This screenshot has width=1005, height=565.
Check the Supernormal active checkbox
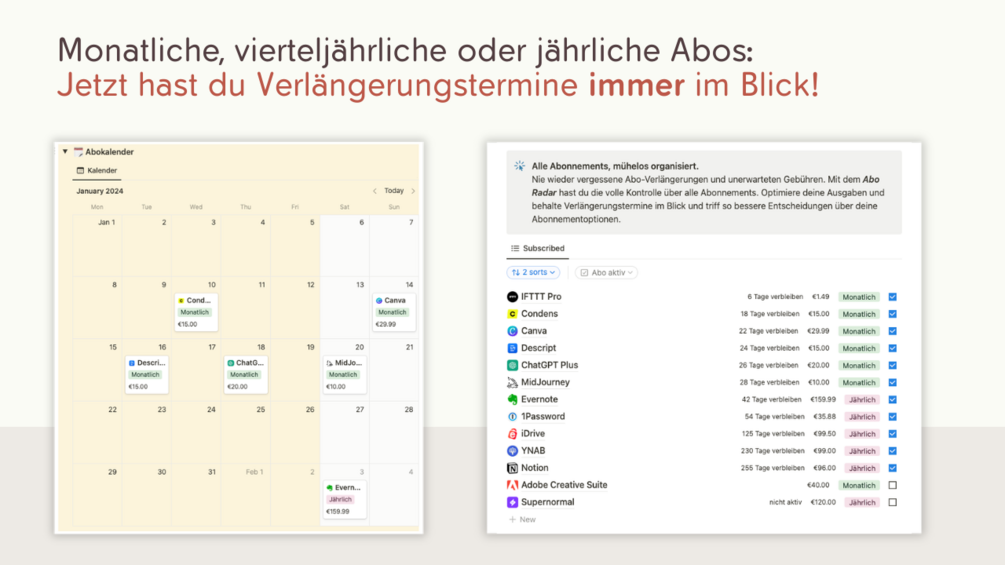point(892,502)
